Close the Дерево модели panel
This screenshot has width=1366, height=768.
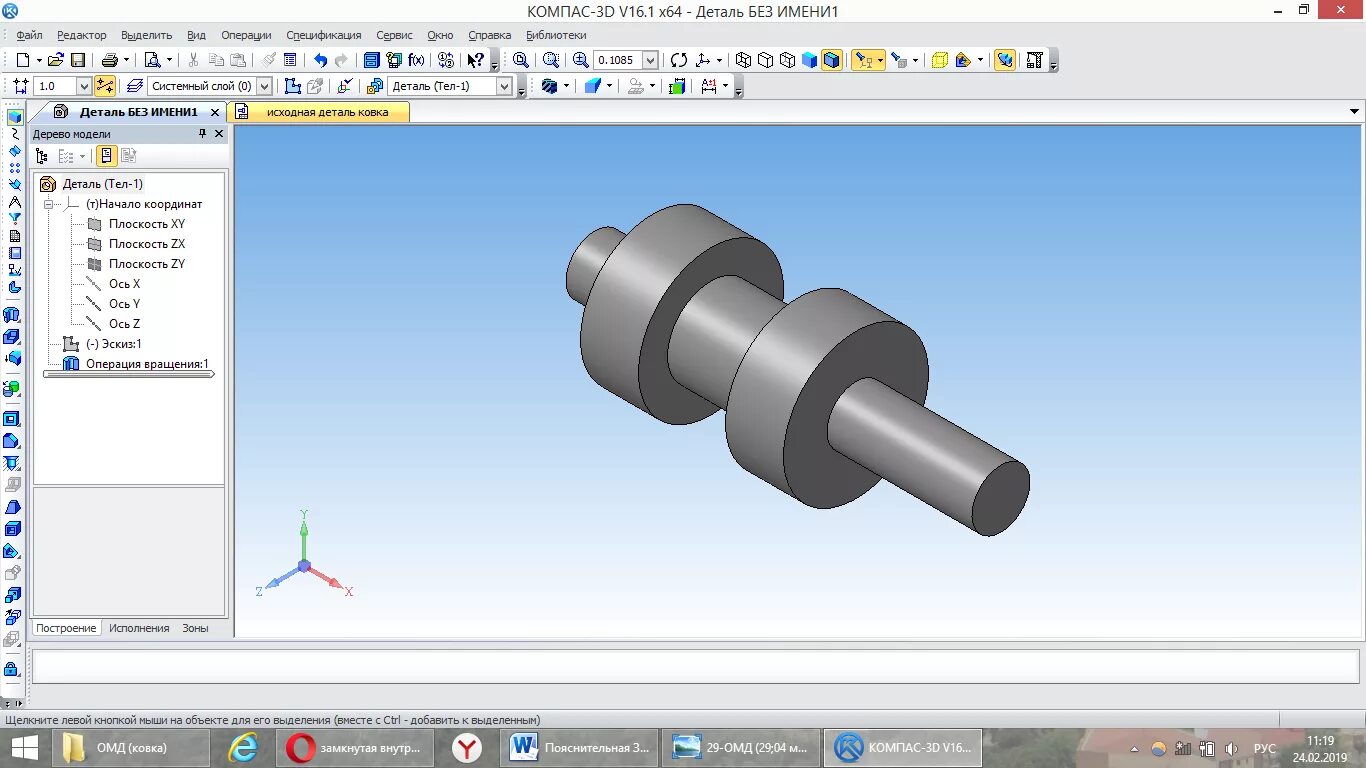(x=219, y=133)
